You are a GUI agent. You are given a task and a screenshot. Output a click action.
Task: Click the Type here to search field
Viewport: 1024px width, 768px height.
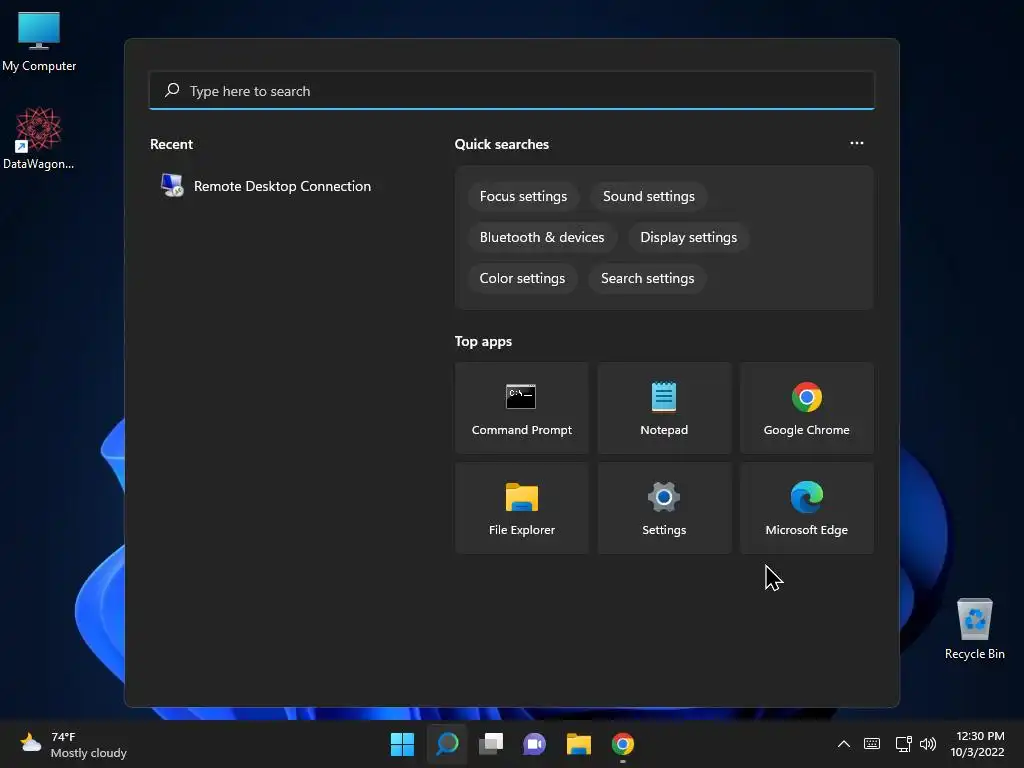511,91
